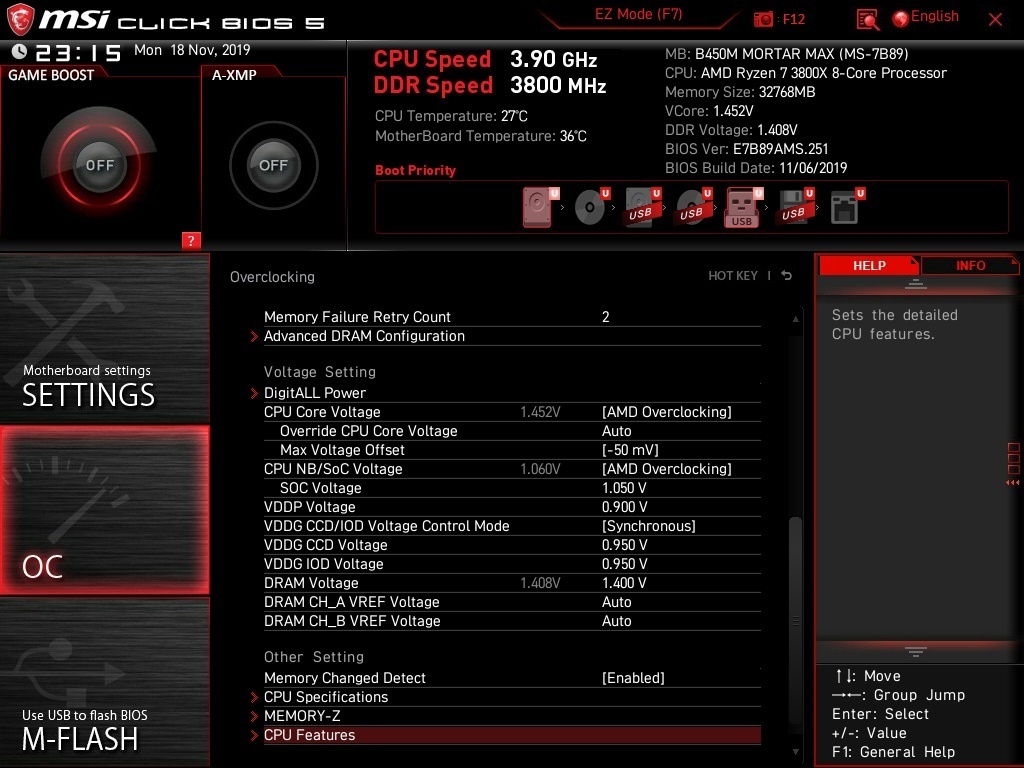
Task: Click the clock icon beside the time
Action: click(20, 52)
